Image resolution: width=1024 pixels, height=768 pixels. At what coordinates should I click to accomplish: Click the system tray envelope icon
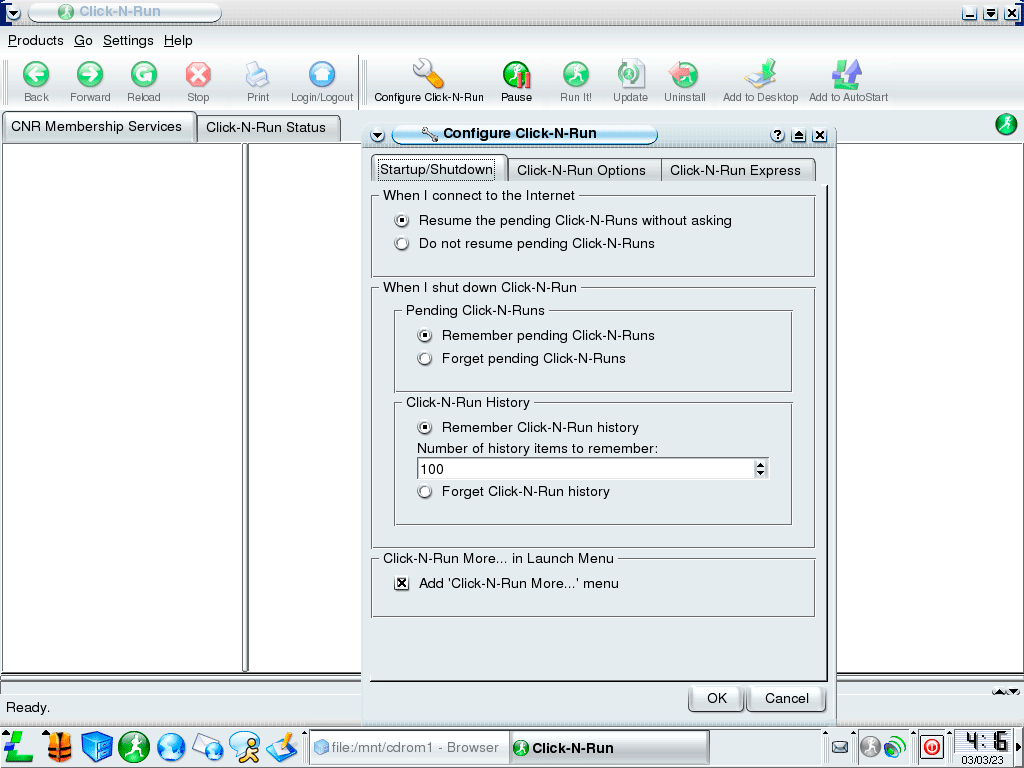pos(840,747)
